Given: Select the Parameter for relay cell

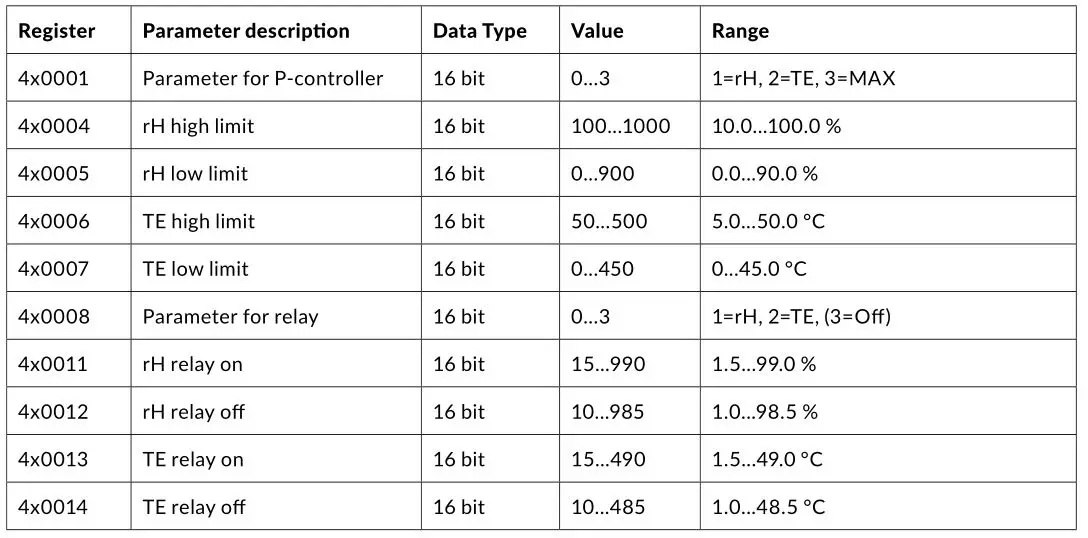Looking at the screenshot, I should tap(231, 317).
